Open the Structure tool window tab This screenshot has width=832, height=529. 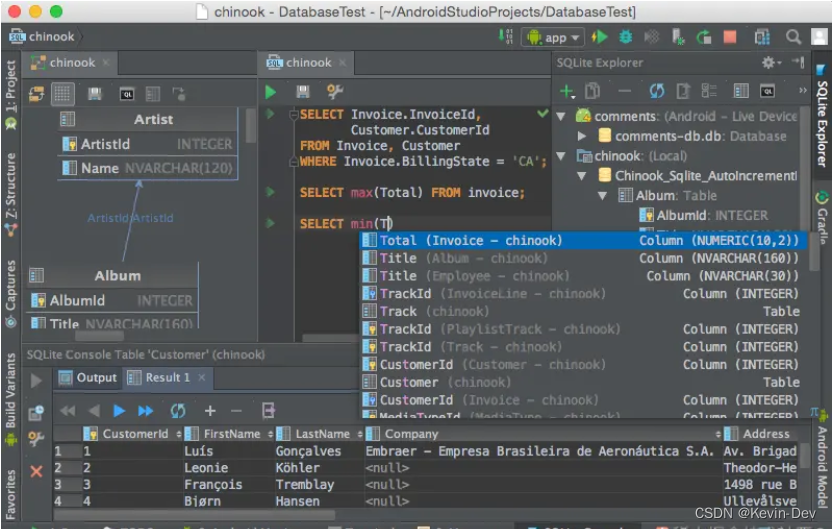coord(11,193)
